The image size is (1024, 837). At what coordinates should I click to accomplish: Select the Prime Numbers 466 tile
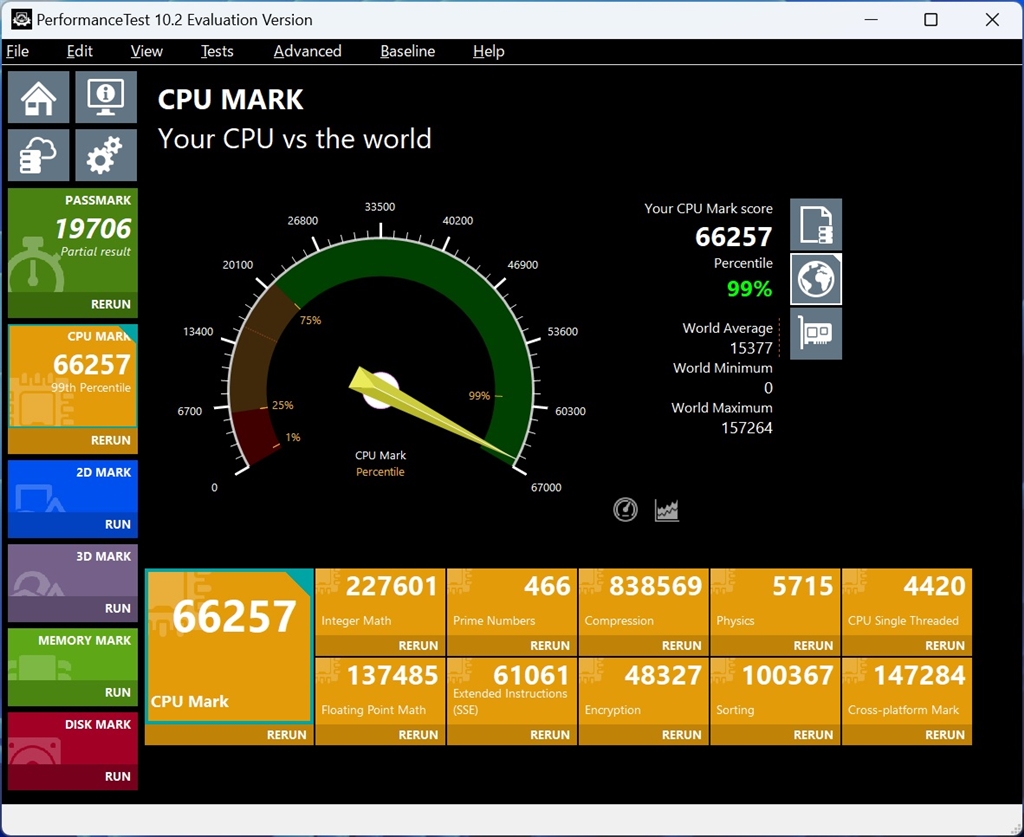(512, 603)
